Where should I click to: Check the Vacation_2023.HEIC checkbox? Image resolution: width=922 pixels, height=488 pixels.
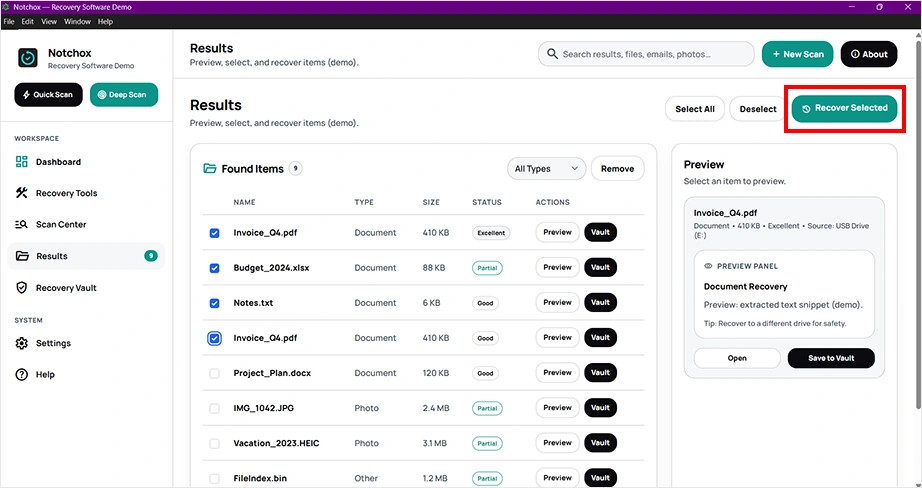(215, 443)
